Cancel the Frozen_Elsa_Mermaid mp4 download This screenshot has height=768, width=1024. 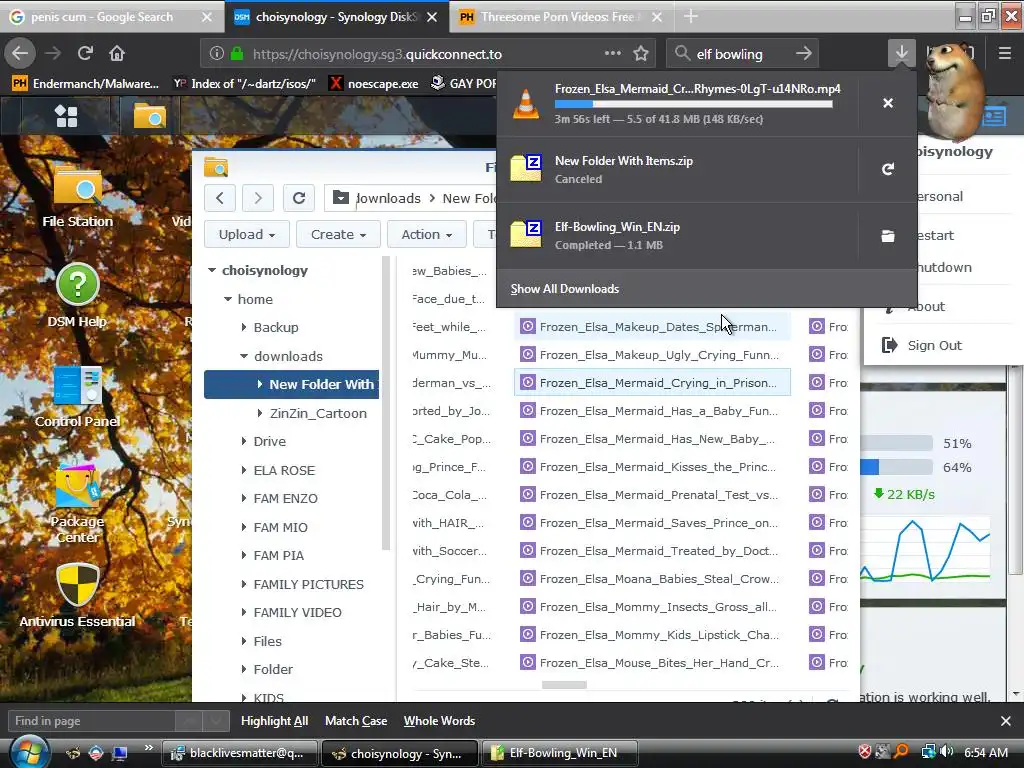[x=888, y=103]
